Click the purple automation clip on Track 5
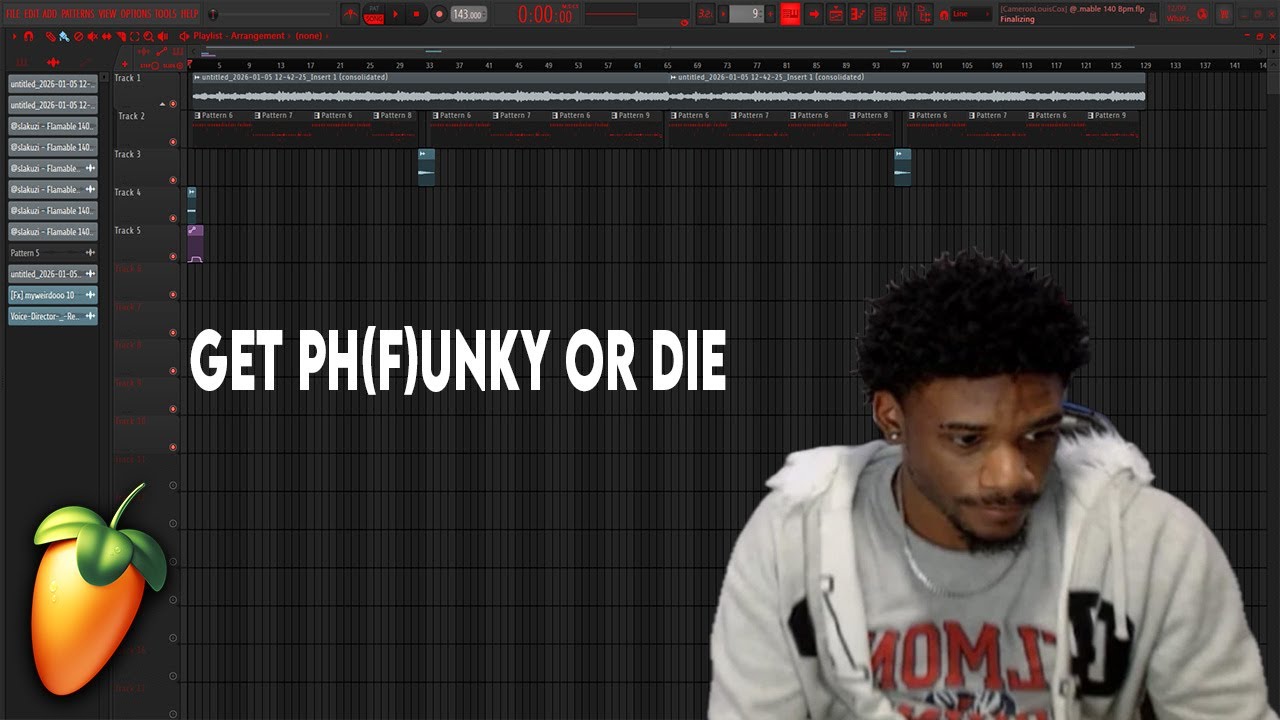 point(195,244)
